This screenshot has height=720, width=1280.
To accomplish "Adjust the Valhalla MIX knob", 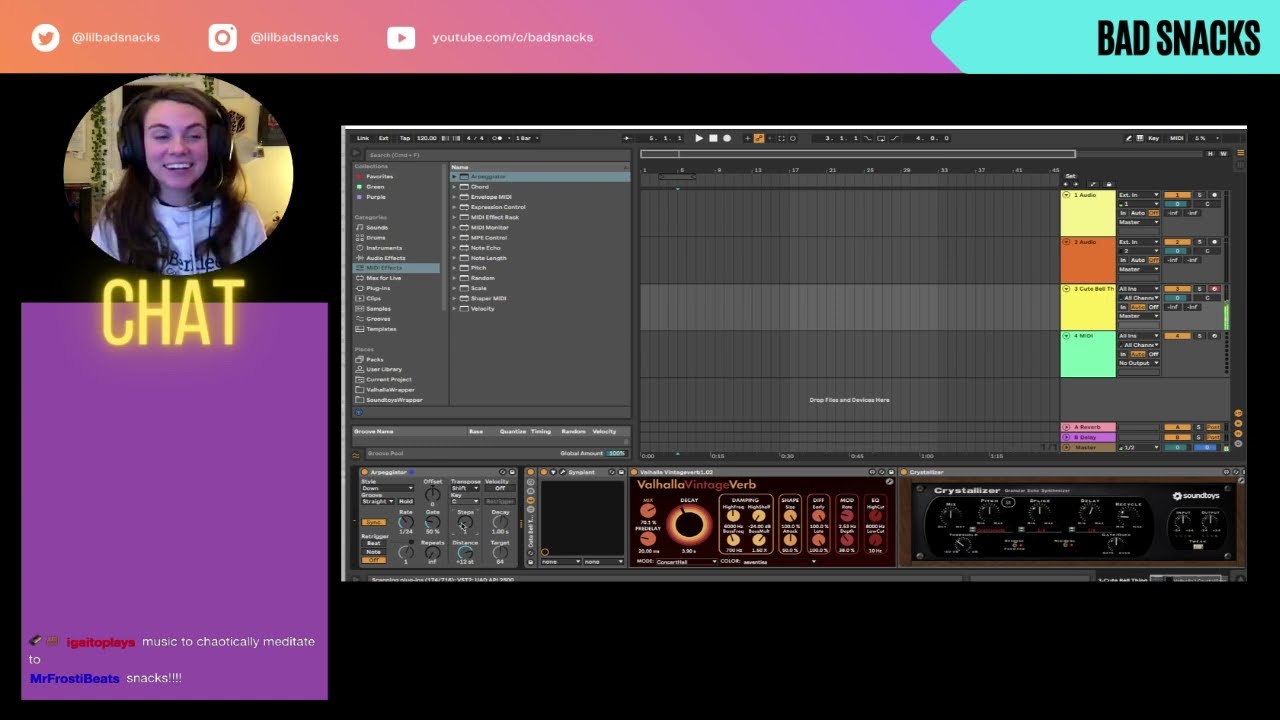I will coord(648,511).
